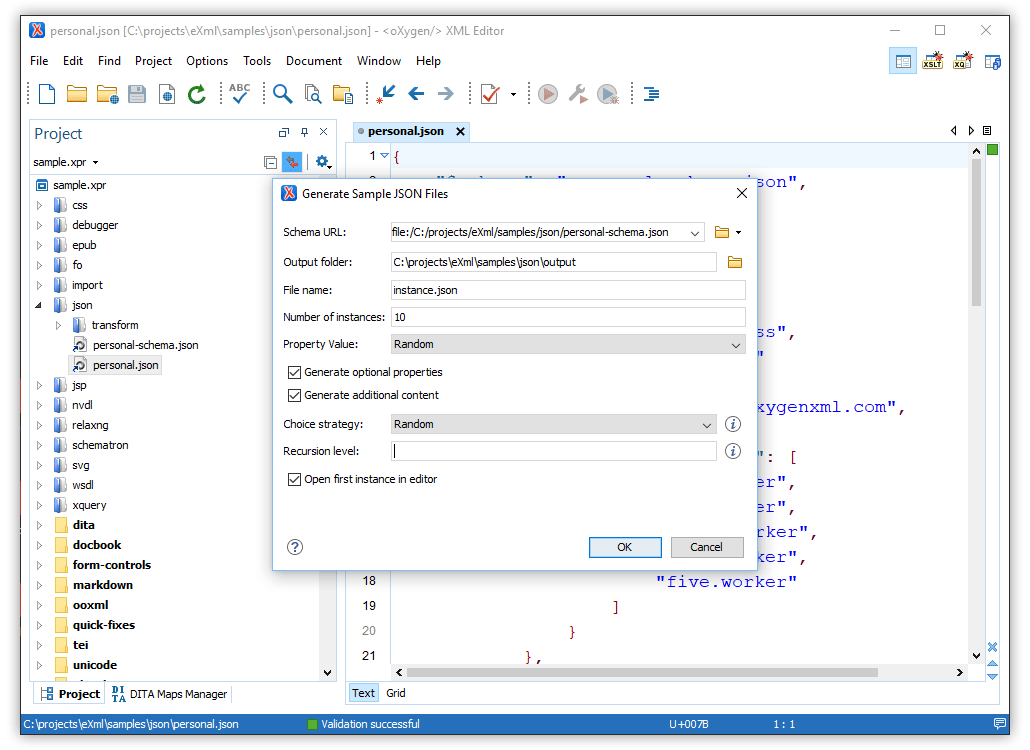Close the personal.json editor tab
This screenshot has height=750, width=1030.
pyautogui.click(x=460, y=131)
